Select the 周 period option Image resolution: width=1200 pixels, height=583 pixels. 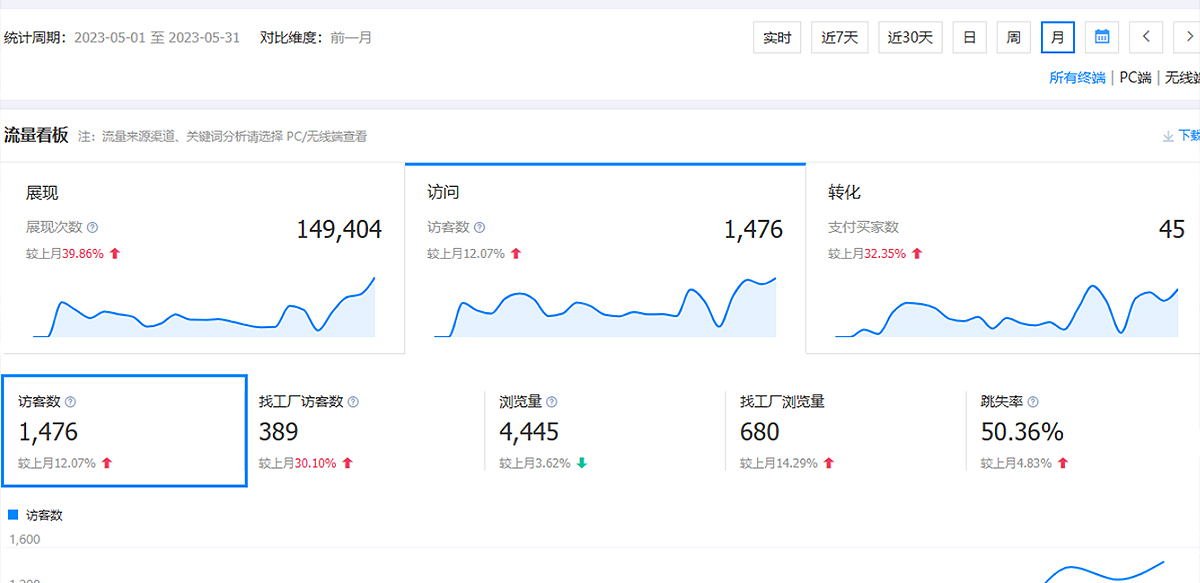point(1013,37)
